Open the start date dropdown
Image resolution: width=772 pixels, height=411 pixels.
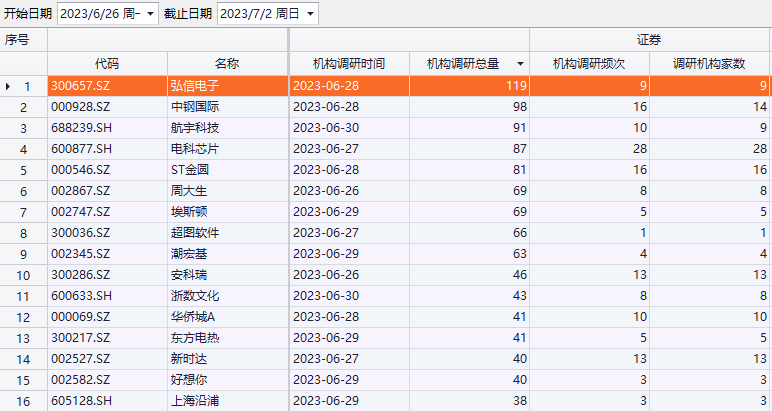[150, 14]
